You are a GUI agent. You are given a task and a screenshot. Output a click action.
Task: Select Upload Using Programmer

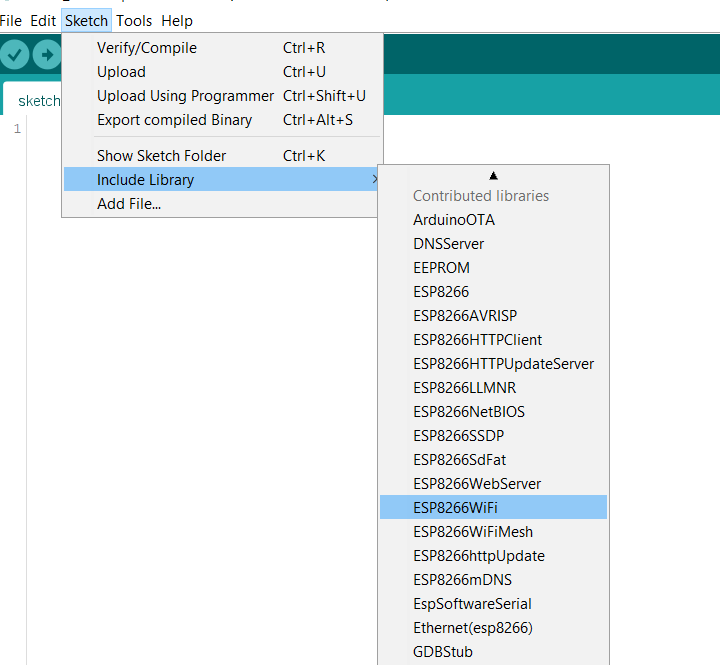click(223, 96)
